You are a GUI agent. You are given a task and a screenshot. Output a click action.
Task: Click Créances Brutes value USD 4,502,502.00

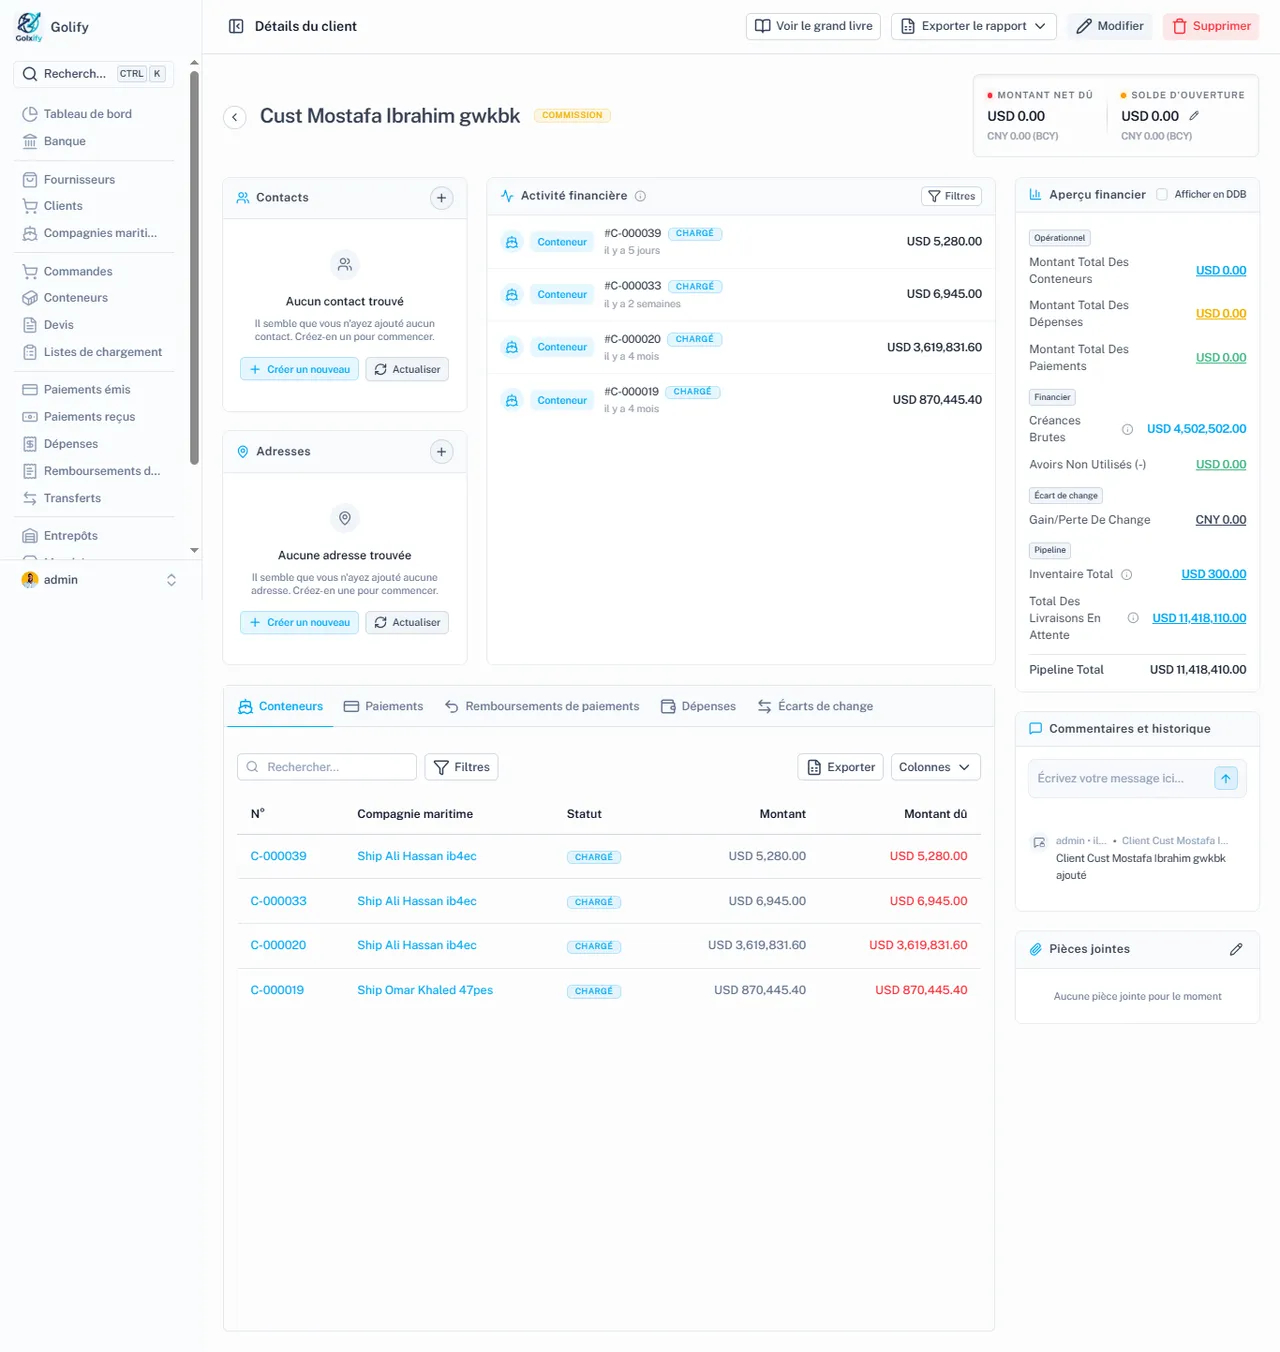tap(1196, 429)
